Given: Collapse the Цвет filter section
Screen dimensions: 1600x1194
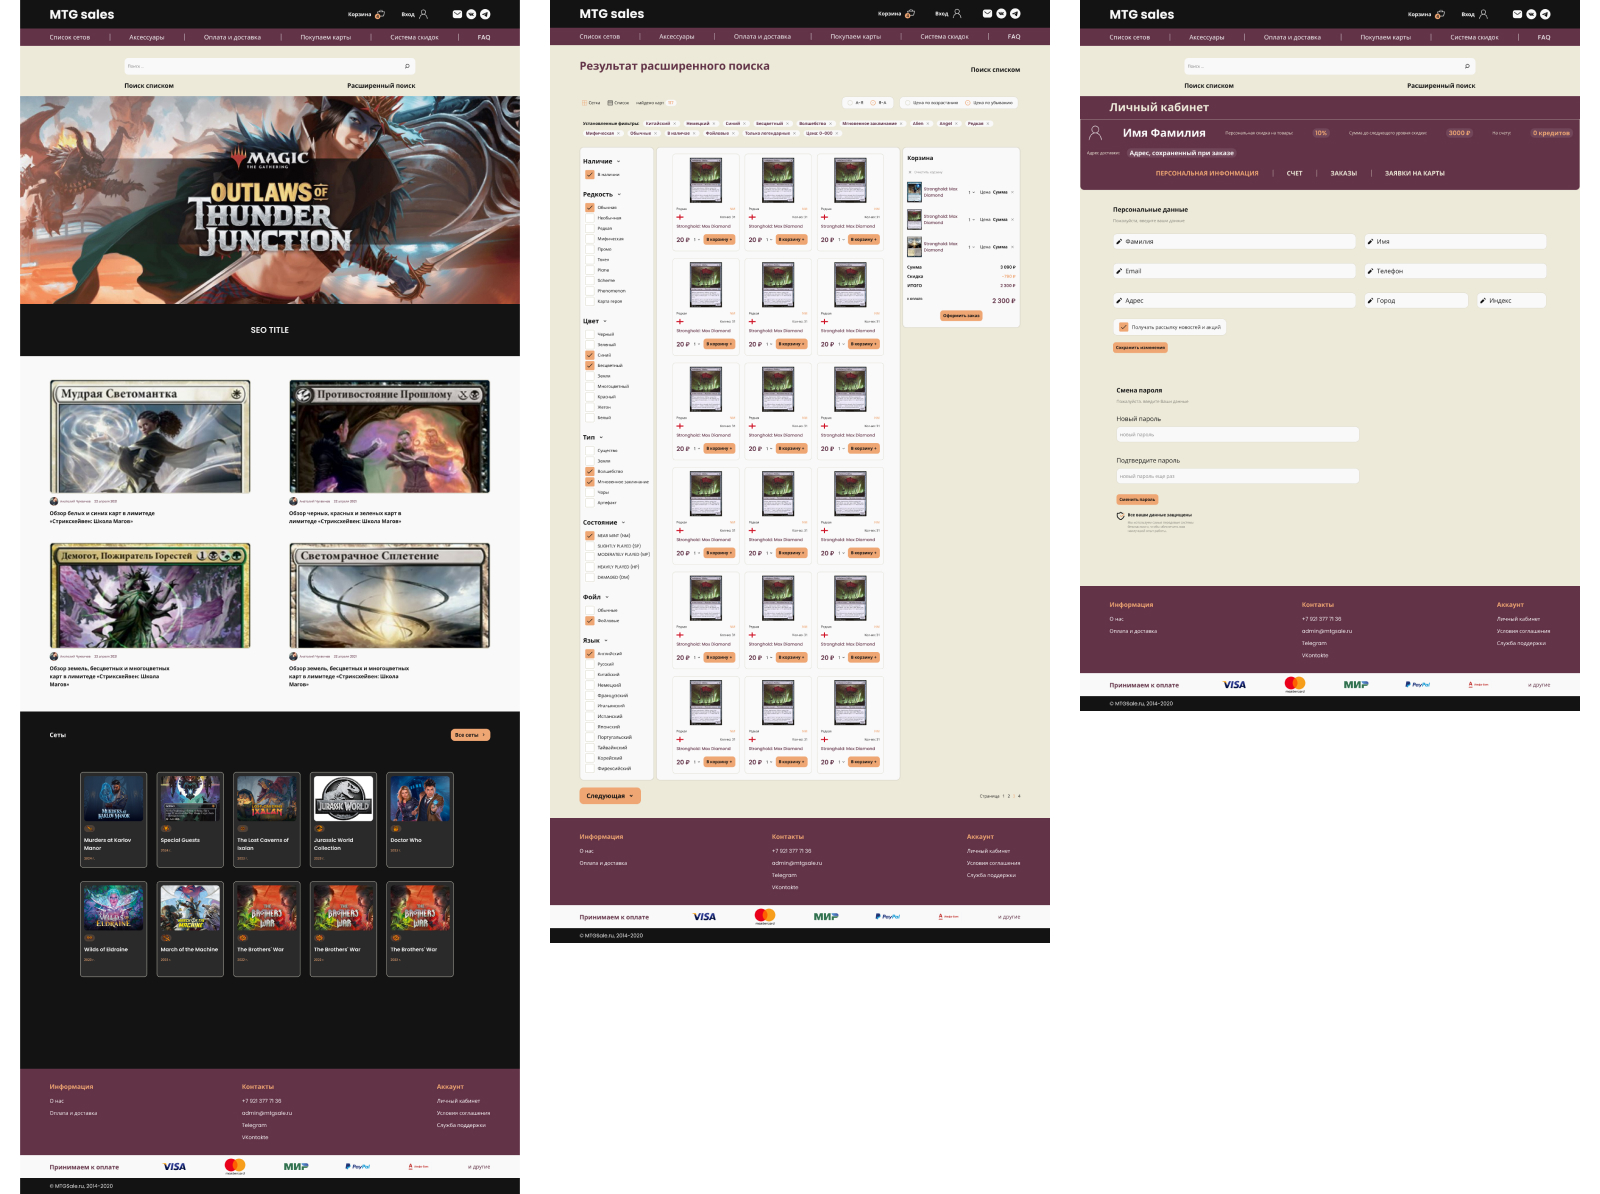Looking at the screenshot, I should click(x=605, y=321).
